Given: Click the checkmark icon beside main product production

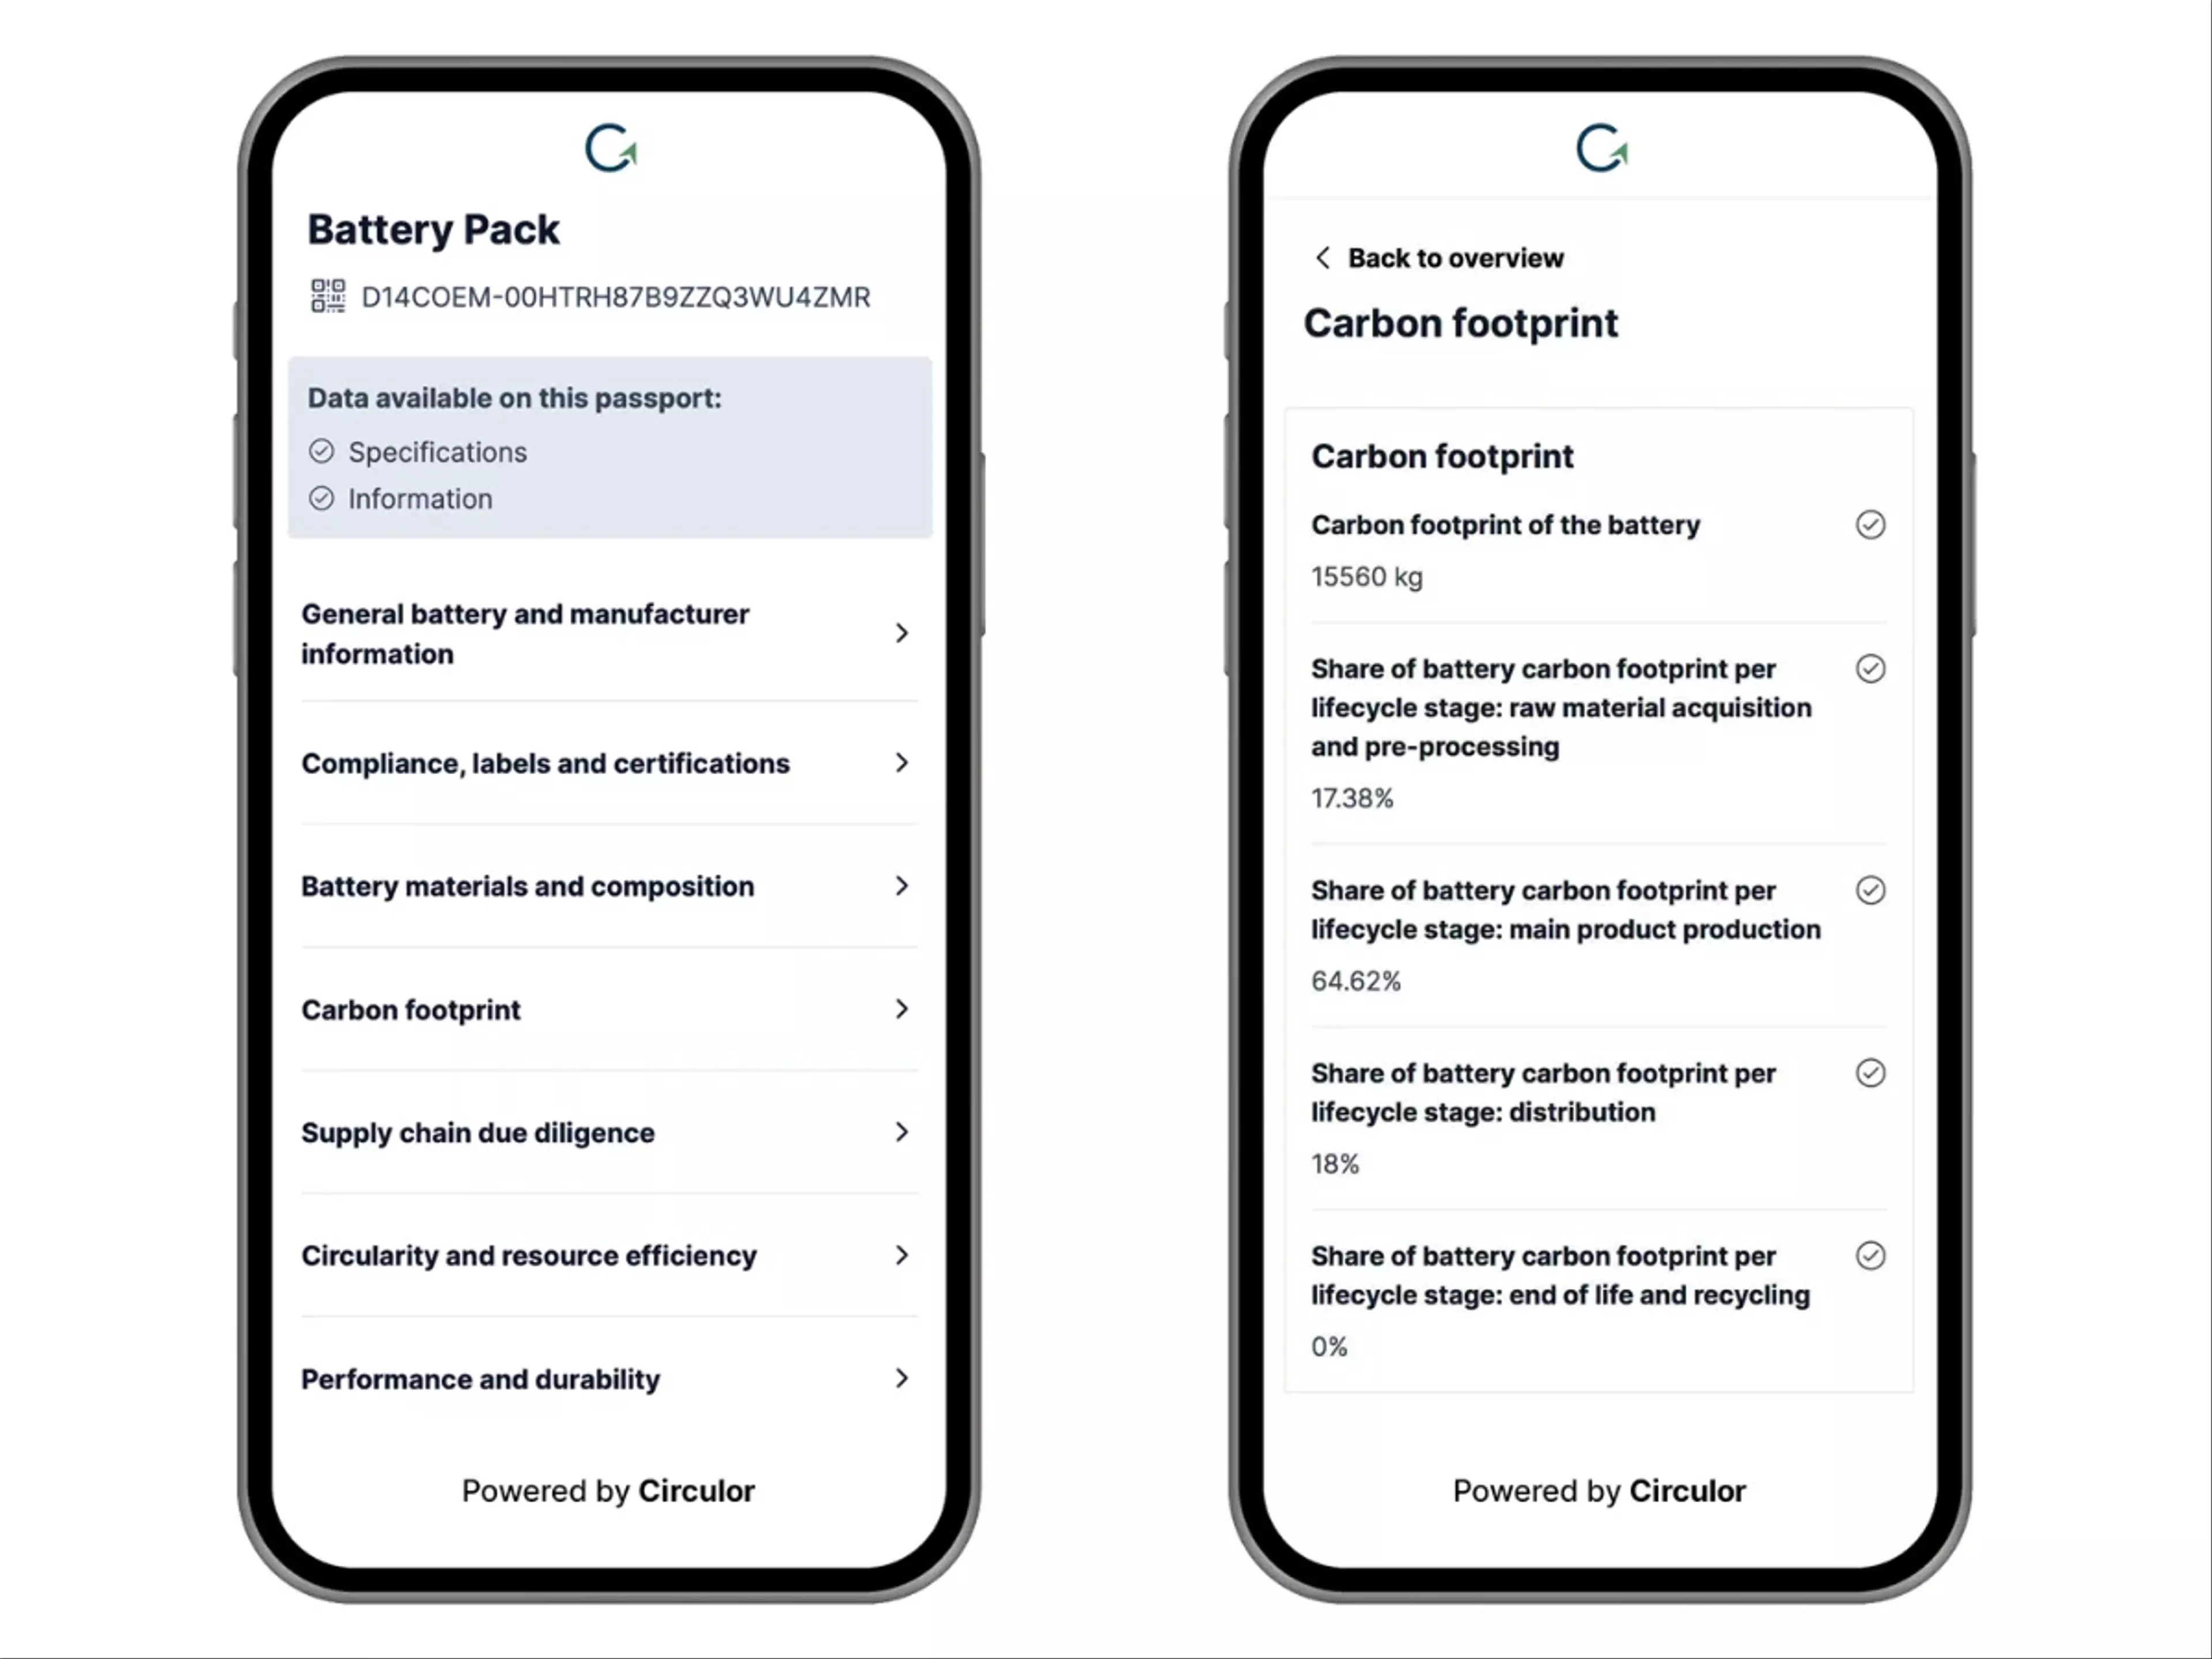Looking at the screenshot, I should (x=1870, y=891).
